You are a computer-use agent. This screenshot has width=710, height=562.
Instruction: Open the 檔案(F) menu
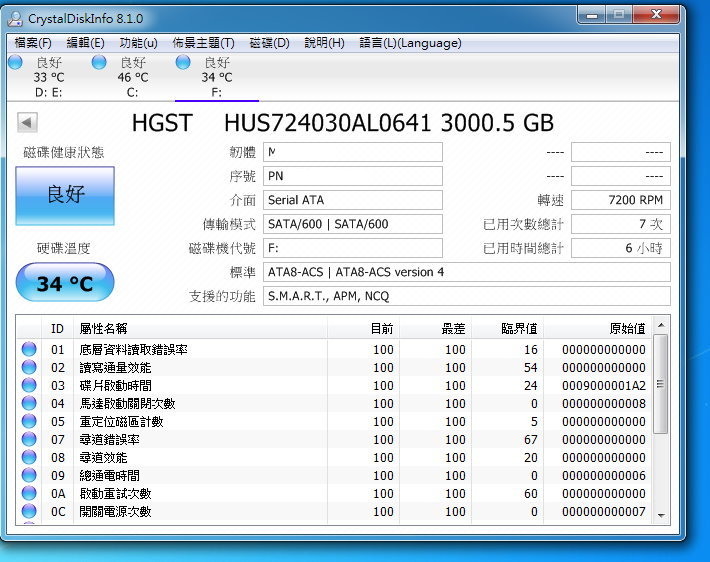(33, 43)
